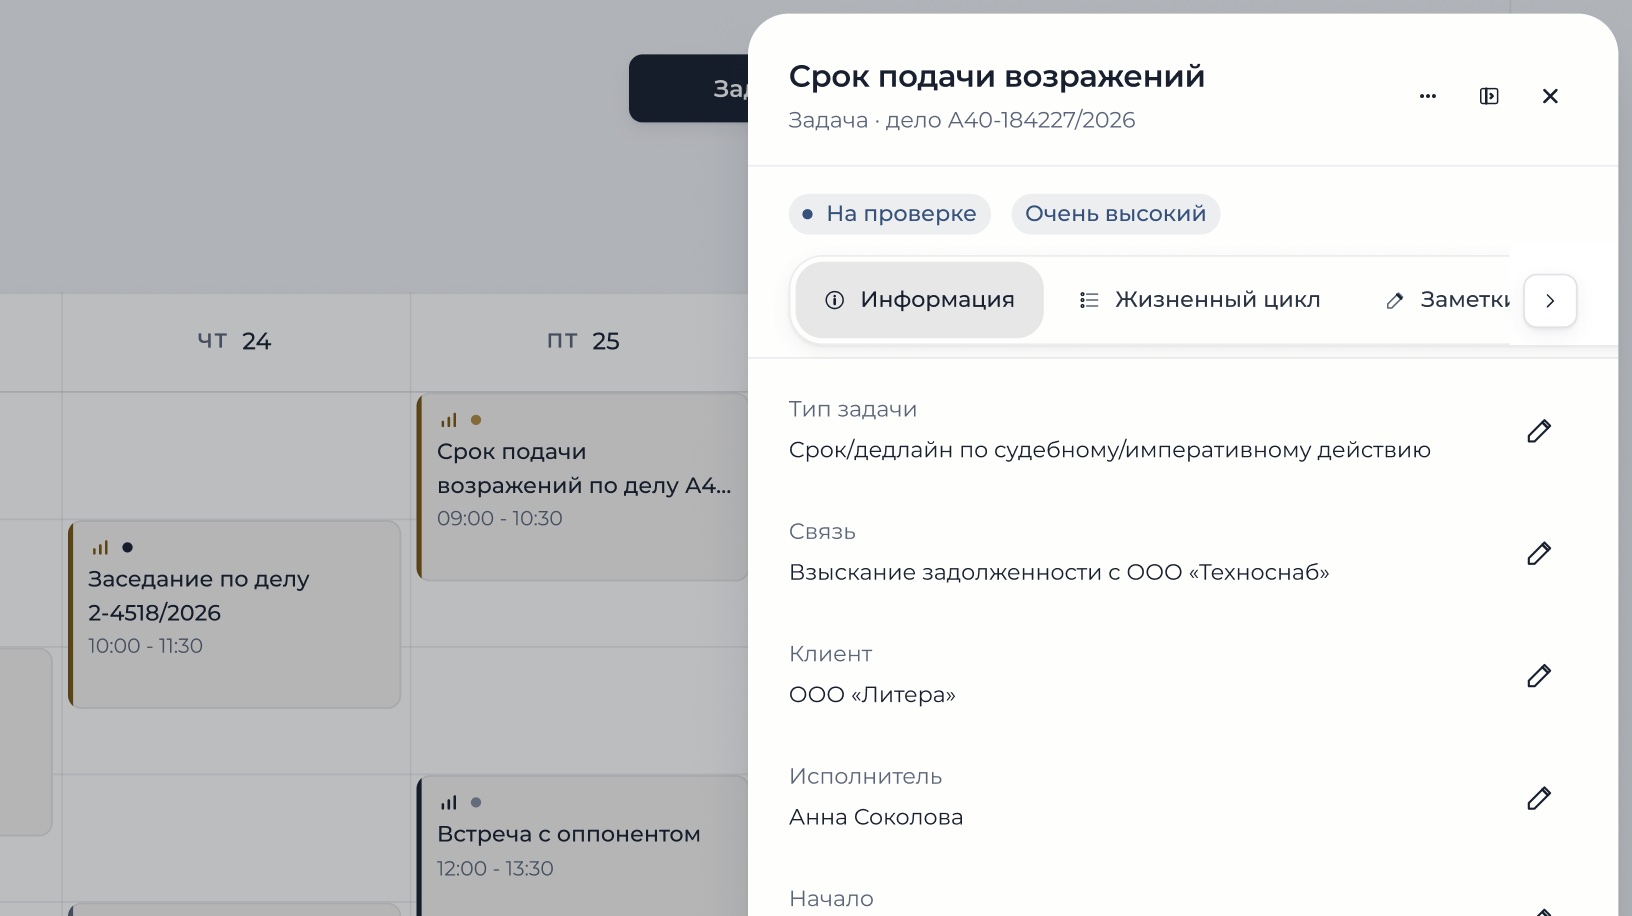Click the дело А40-184227/2026 subtitle
This screenshot has width=1632, height=916.
click(x=1010, y=120)
